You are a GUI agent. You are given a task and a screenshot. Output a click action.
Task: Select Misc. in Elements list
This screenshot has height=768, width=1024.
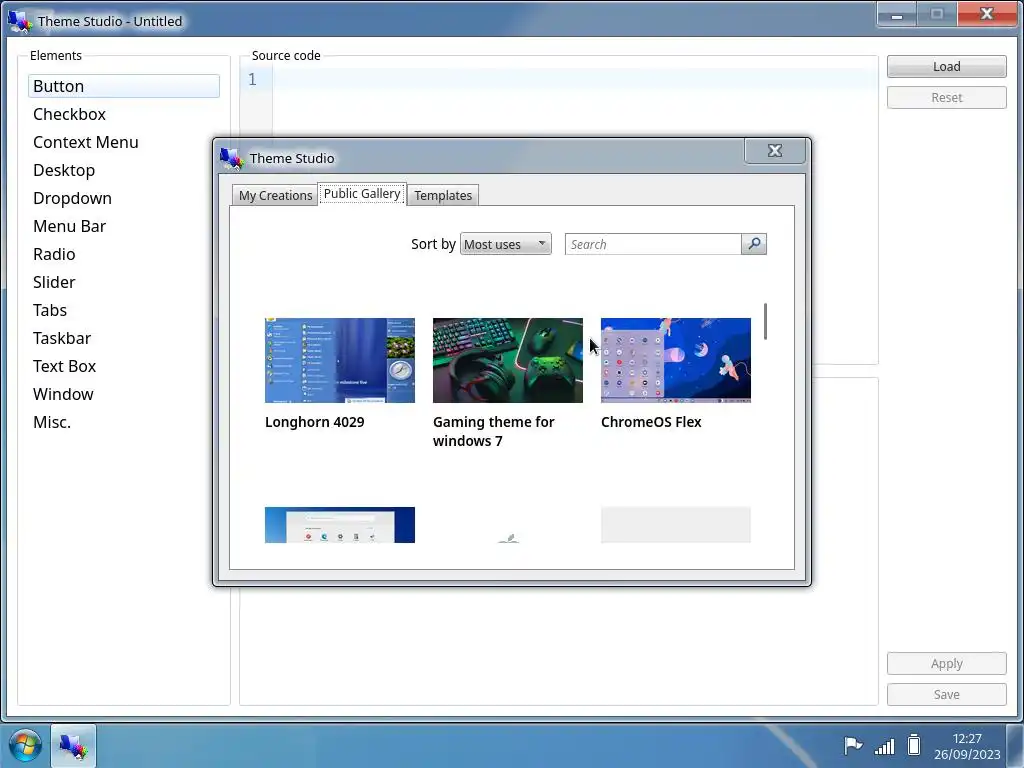click(123, 423)
